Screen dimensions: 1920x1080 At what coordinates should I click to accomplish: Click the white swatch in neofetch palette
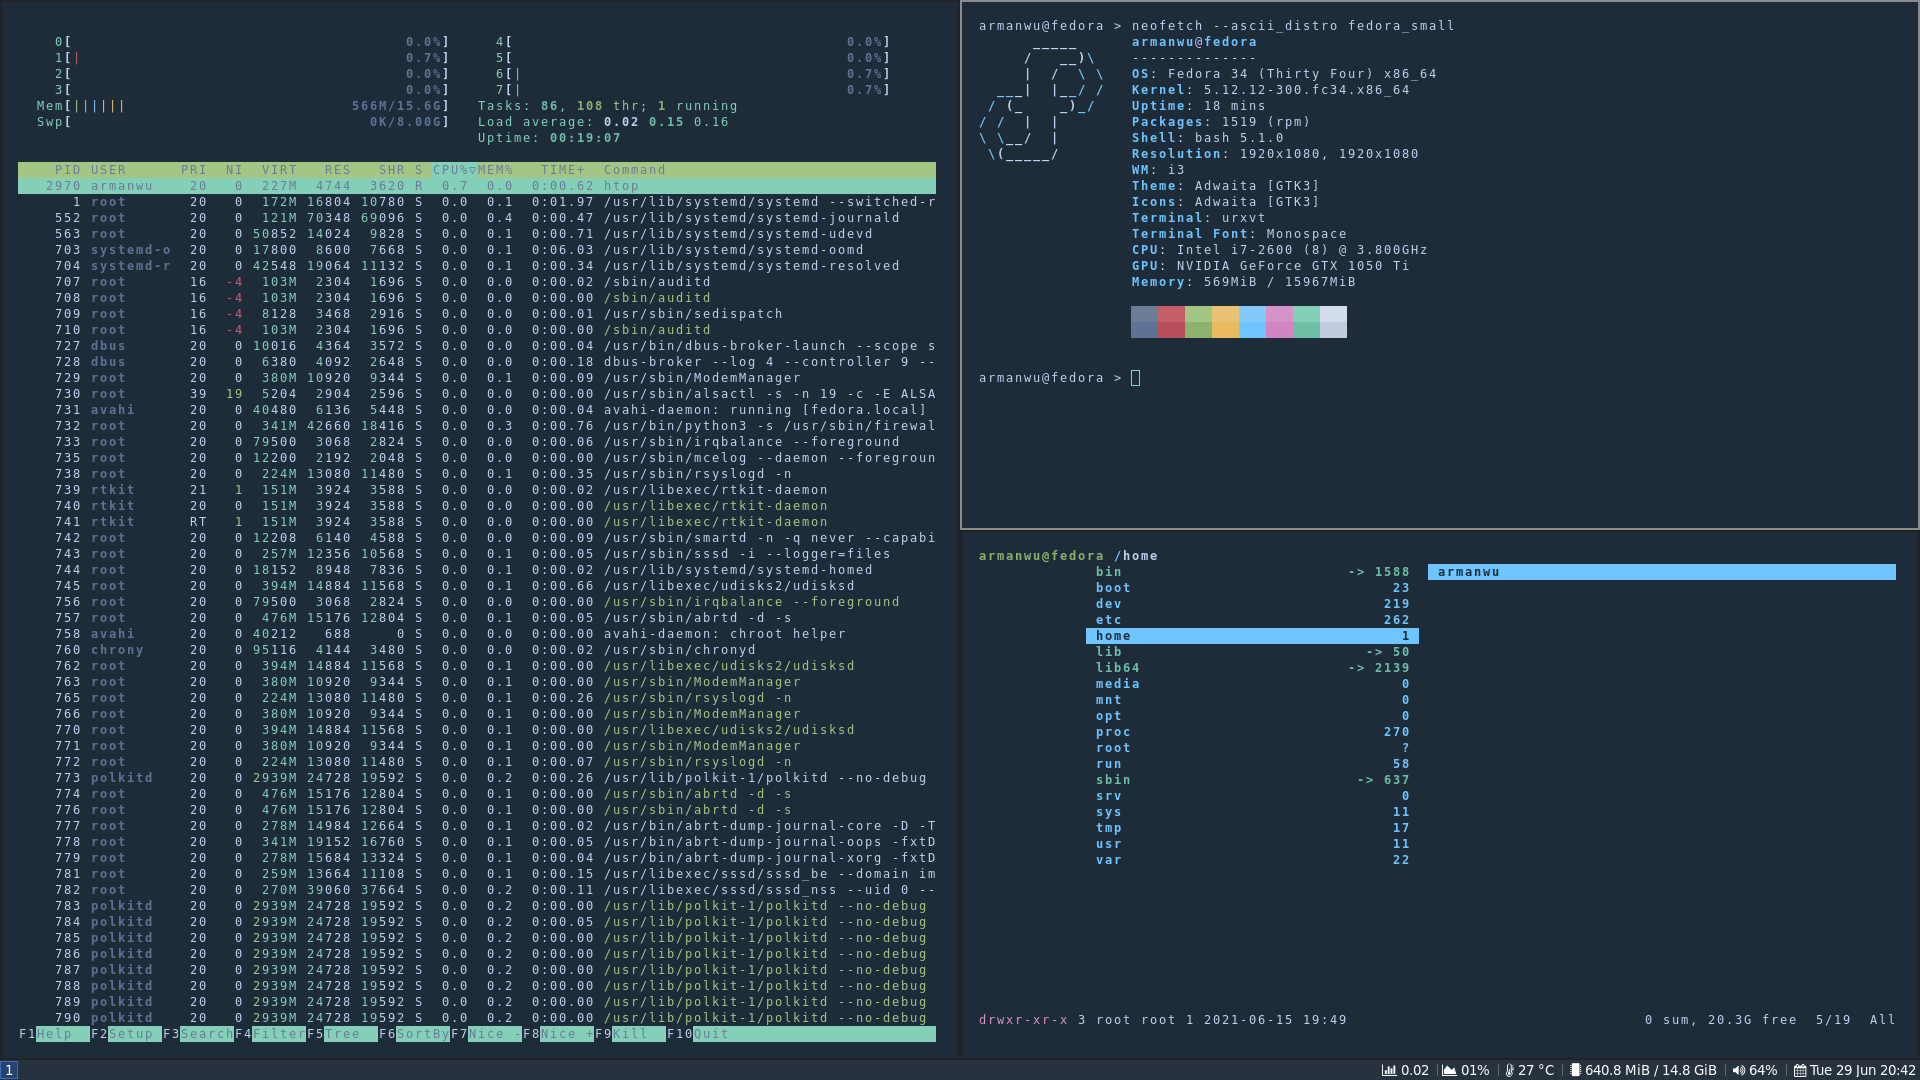pyautogui.click(x=1333, y=322)
